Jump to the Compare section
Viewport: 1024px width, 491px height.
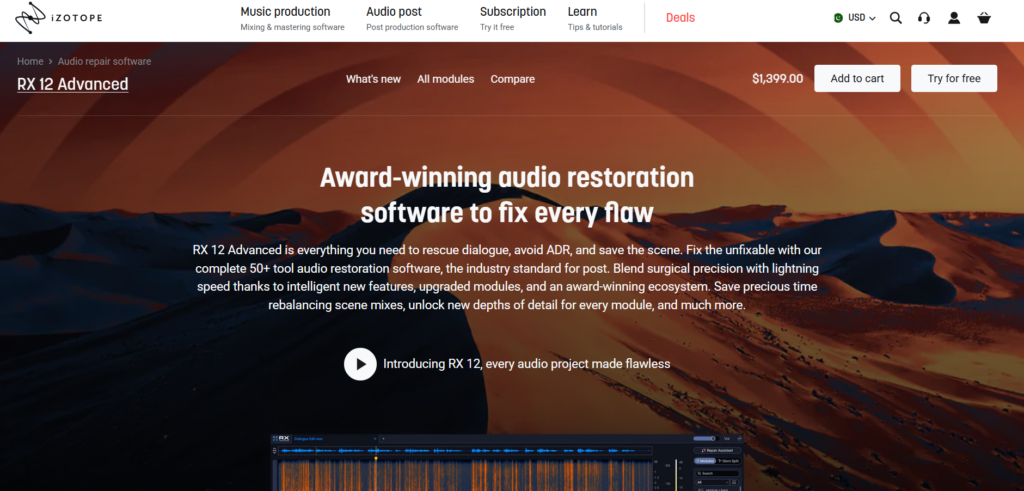click(x=513, y=79)
